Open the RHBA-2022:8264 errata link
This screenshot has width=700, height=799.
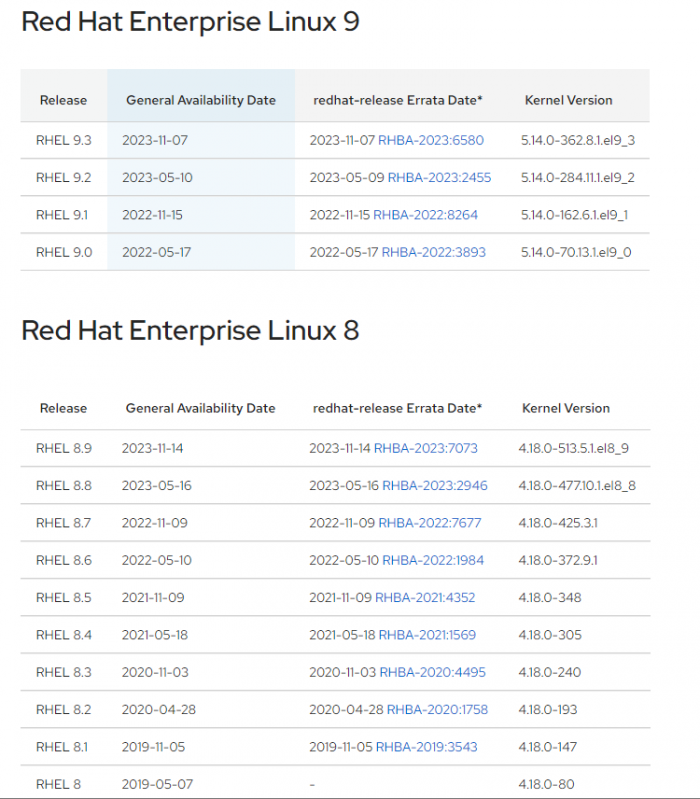pyautogui.click(x=425, y=215)
